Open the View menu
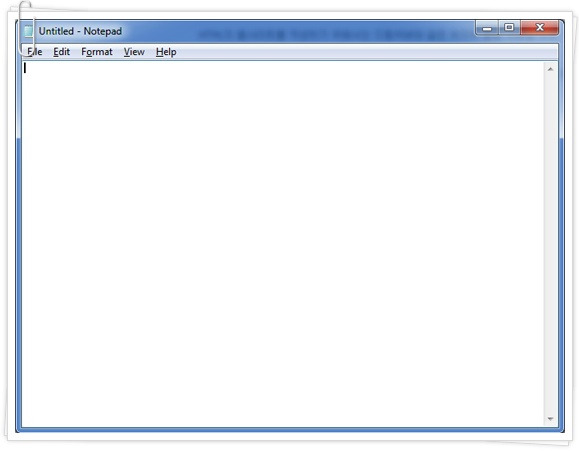The height and width of the screenshot is (451, 579). [x=134, y=52]
